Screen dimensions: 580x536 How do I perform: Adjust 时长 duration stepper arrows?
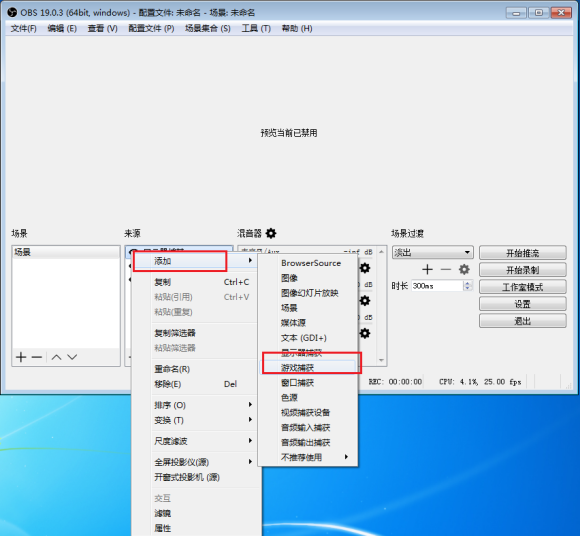[468, 286]
